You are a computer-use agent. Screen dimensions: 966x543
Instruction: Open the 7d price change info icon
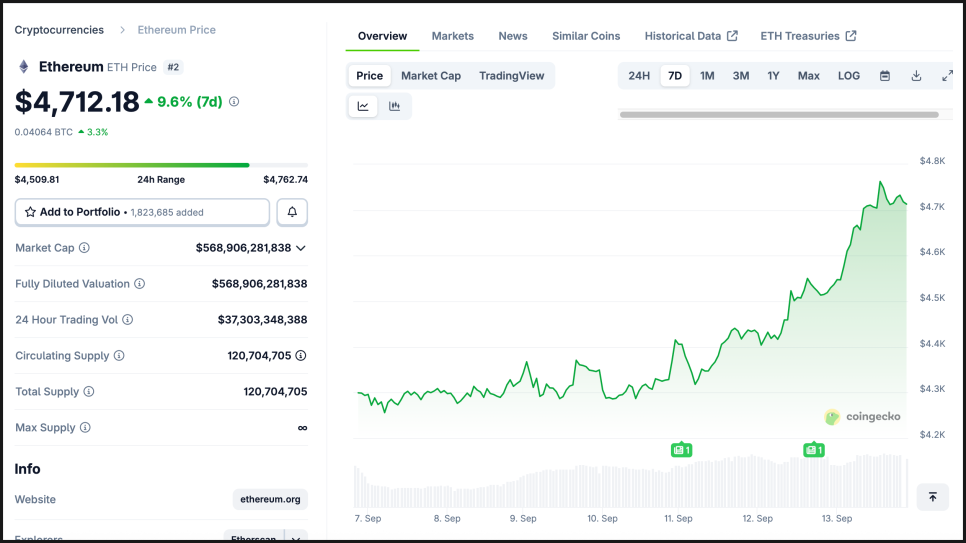[x=234, y=102]
